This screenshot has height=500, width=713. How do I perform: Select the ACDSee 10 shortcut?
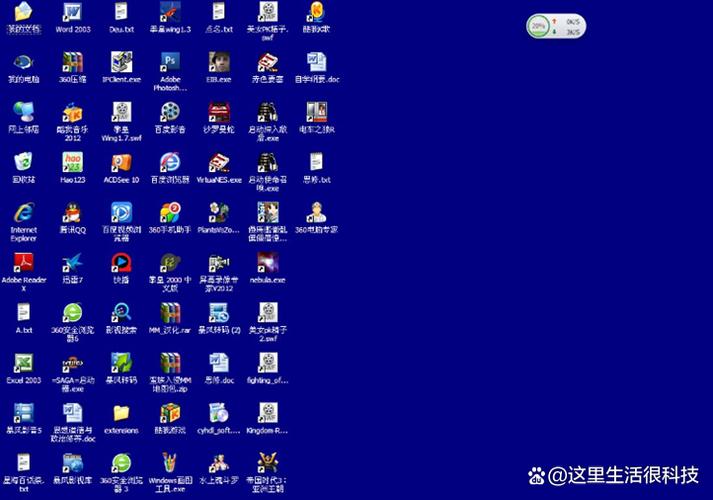[x=121, y=163]
